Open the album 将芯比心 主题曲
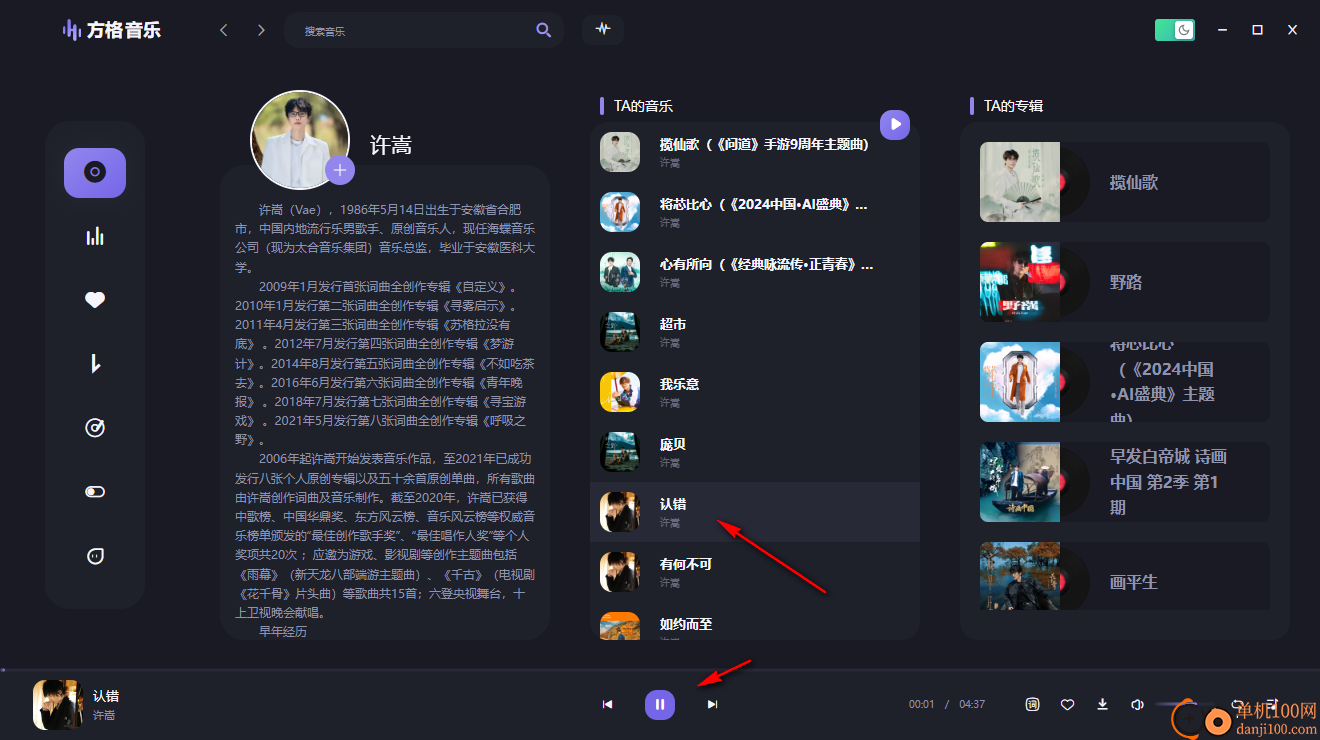The image size is (1320, 740). tap(1125, 382)
